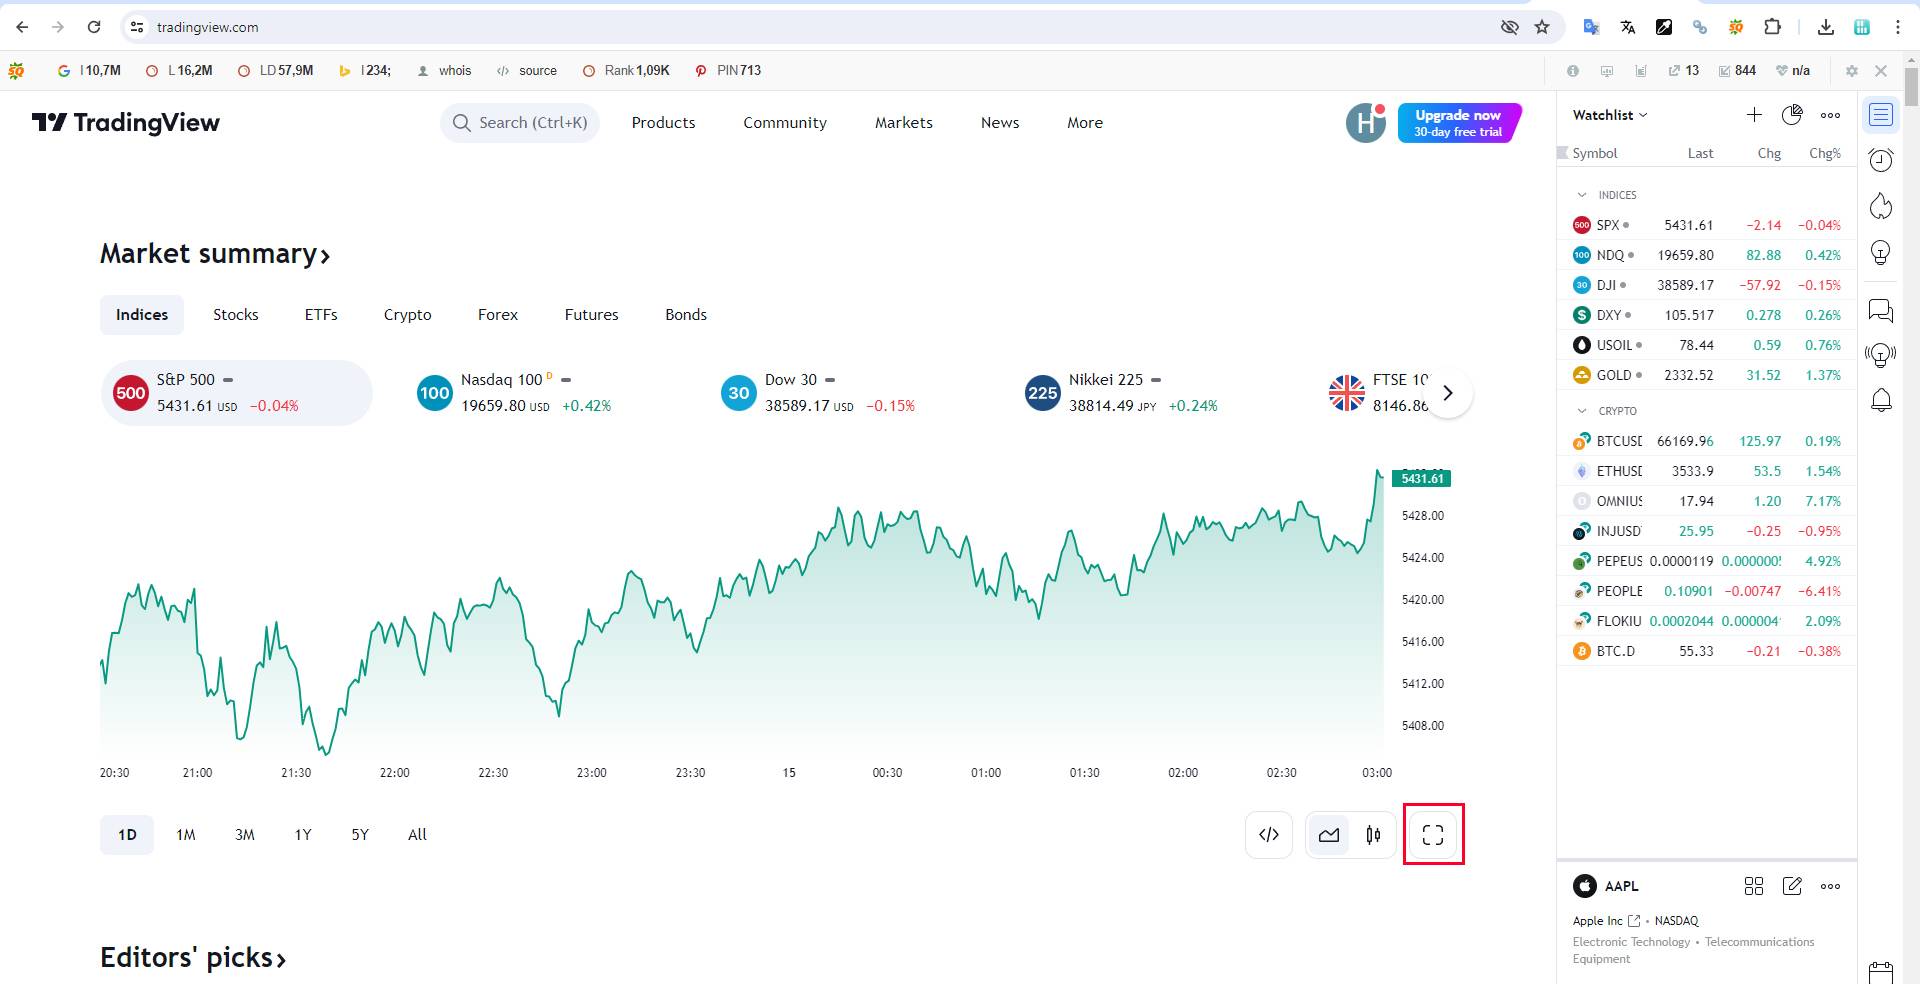Open the embed code icon below chart
1920x984 pixels.
coord(1269,835)
